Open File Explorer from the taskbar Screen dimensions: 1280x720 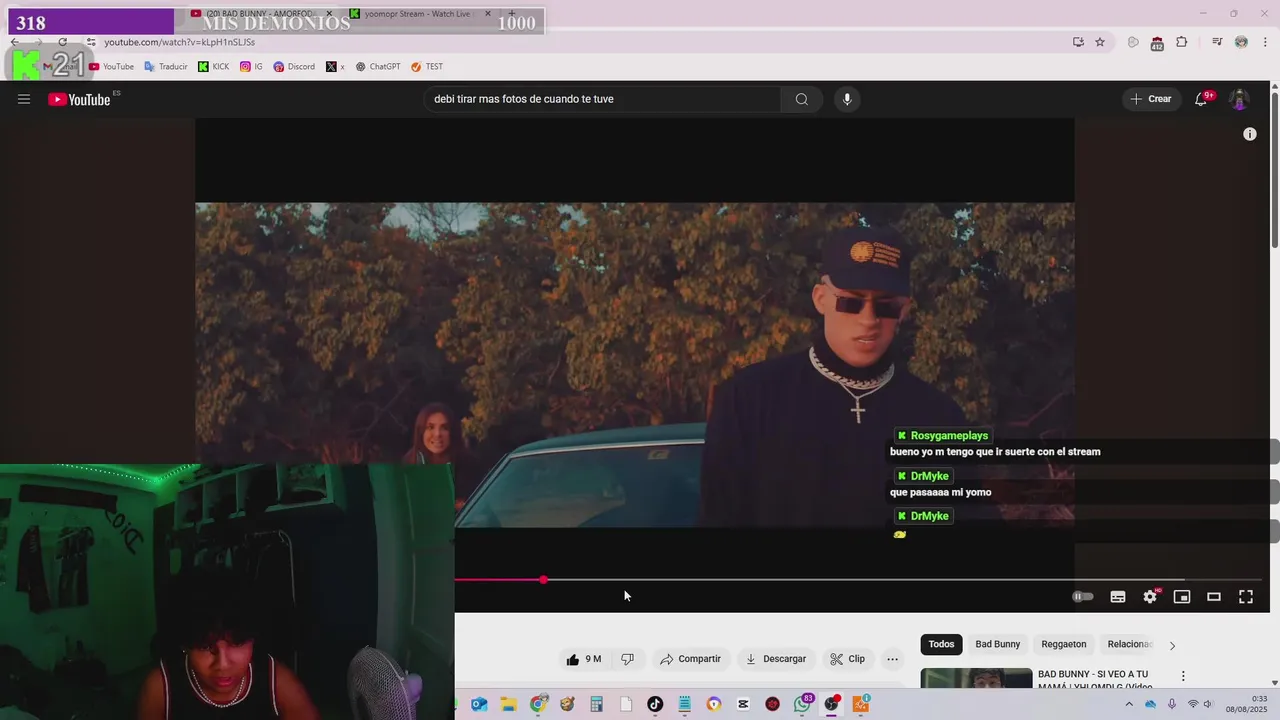coord(508,704)
